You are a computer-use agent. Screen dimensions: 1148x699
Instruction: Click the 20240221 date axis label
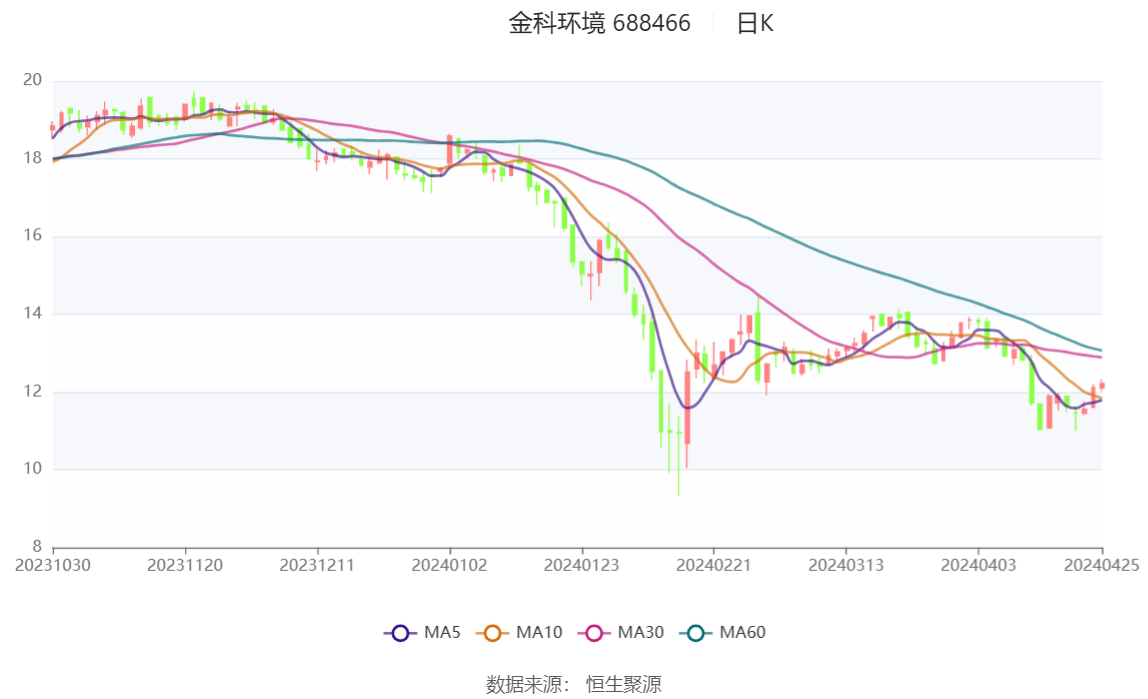pyautogui.click(x=713, y=565)
